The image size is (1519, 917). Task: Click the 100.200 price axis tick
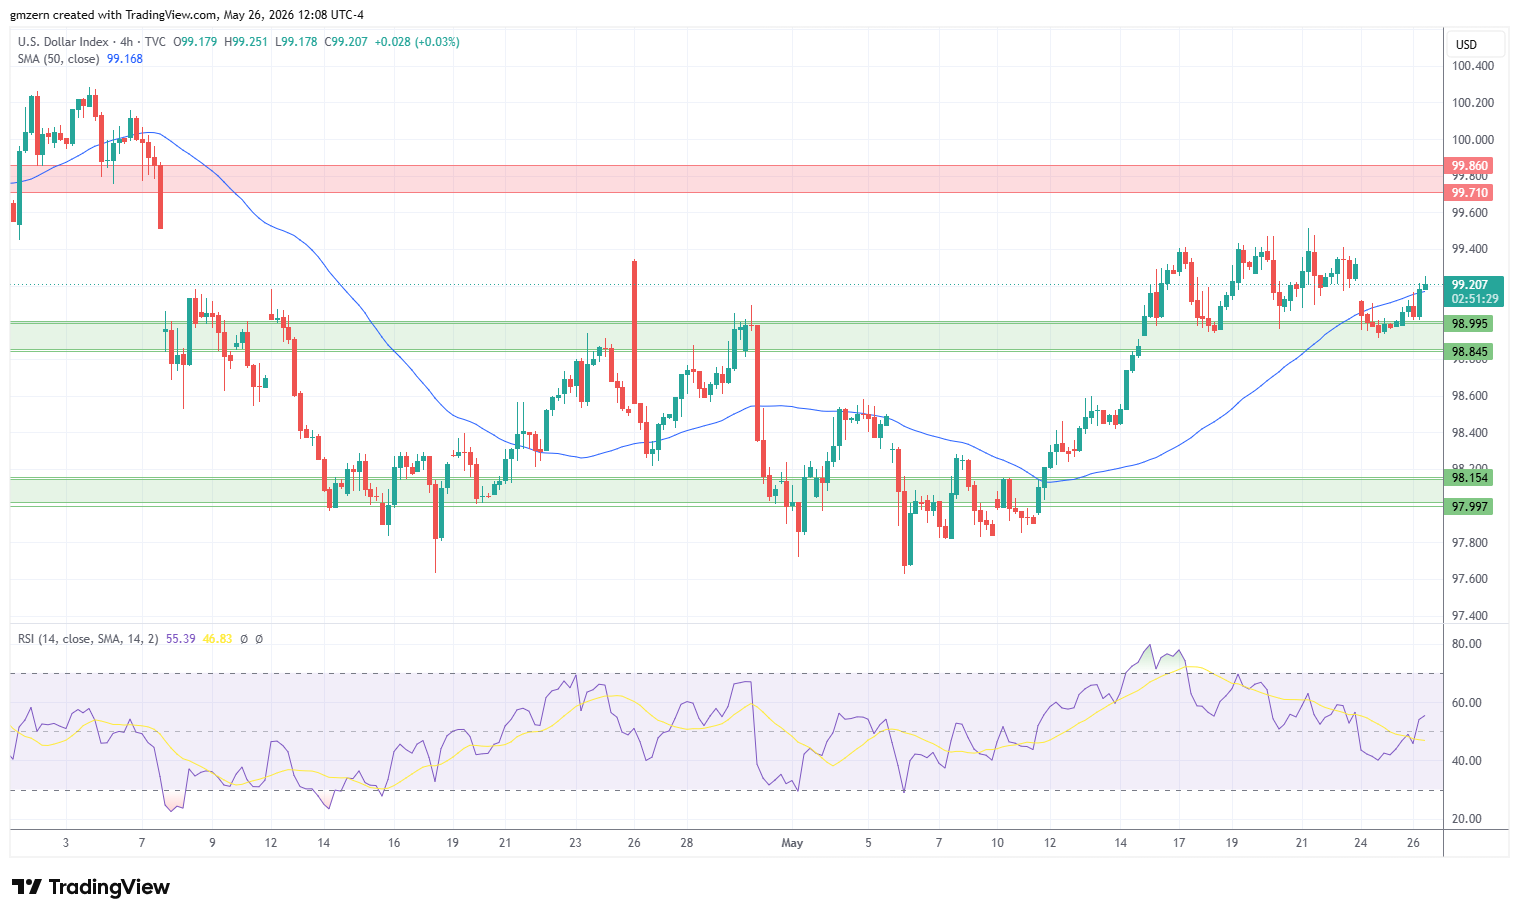coord(1473,103)
